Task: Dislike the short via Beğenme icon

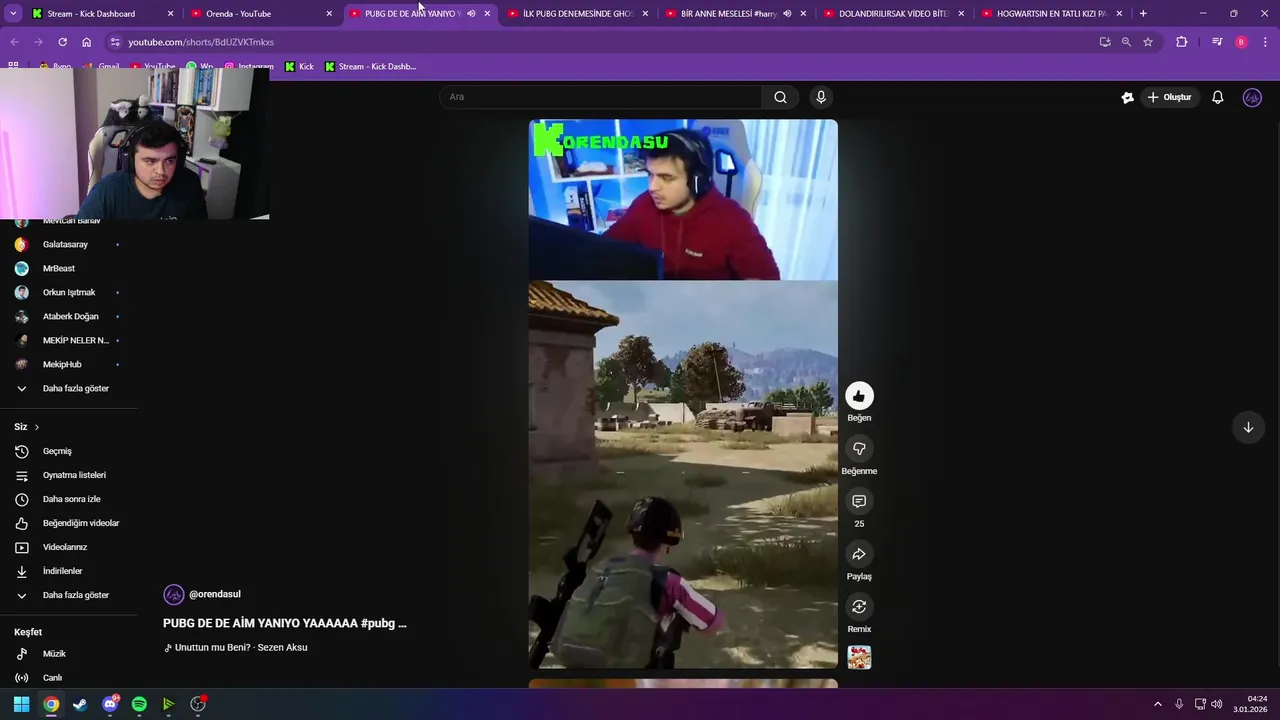Action: pos(859,449)
